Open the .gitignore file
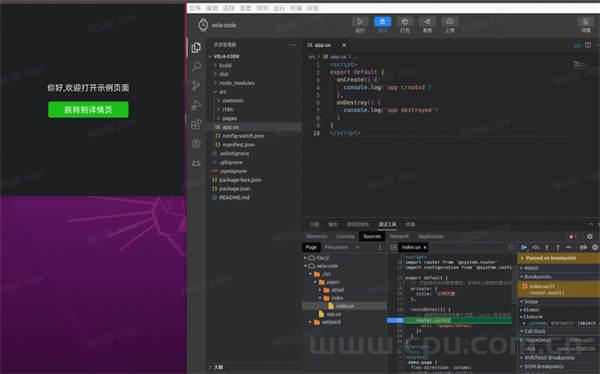 point(254,162)
